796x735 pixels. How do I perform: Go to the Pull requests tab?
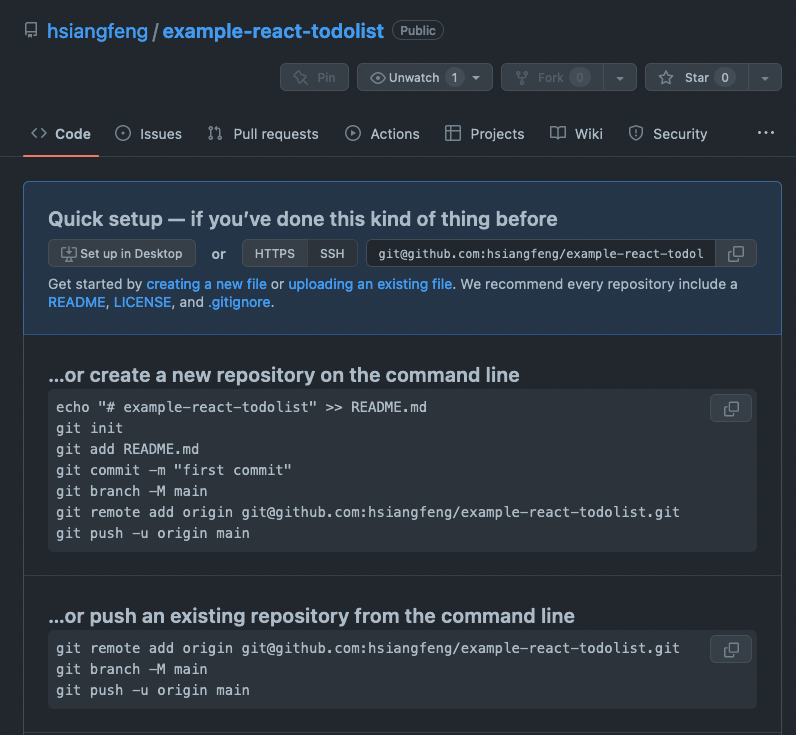pos(263,133)
